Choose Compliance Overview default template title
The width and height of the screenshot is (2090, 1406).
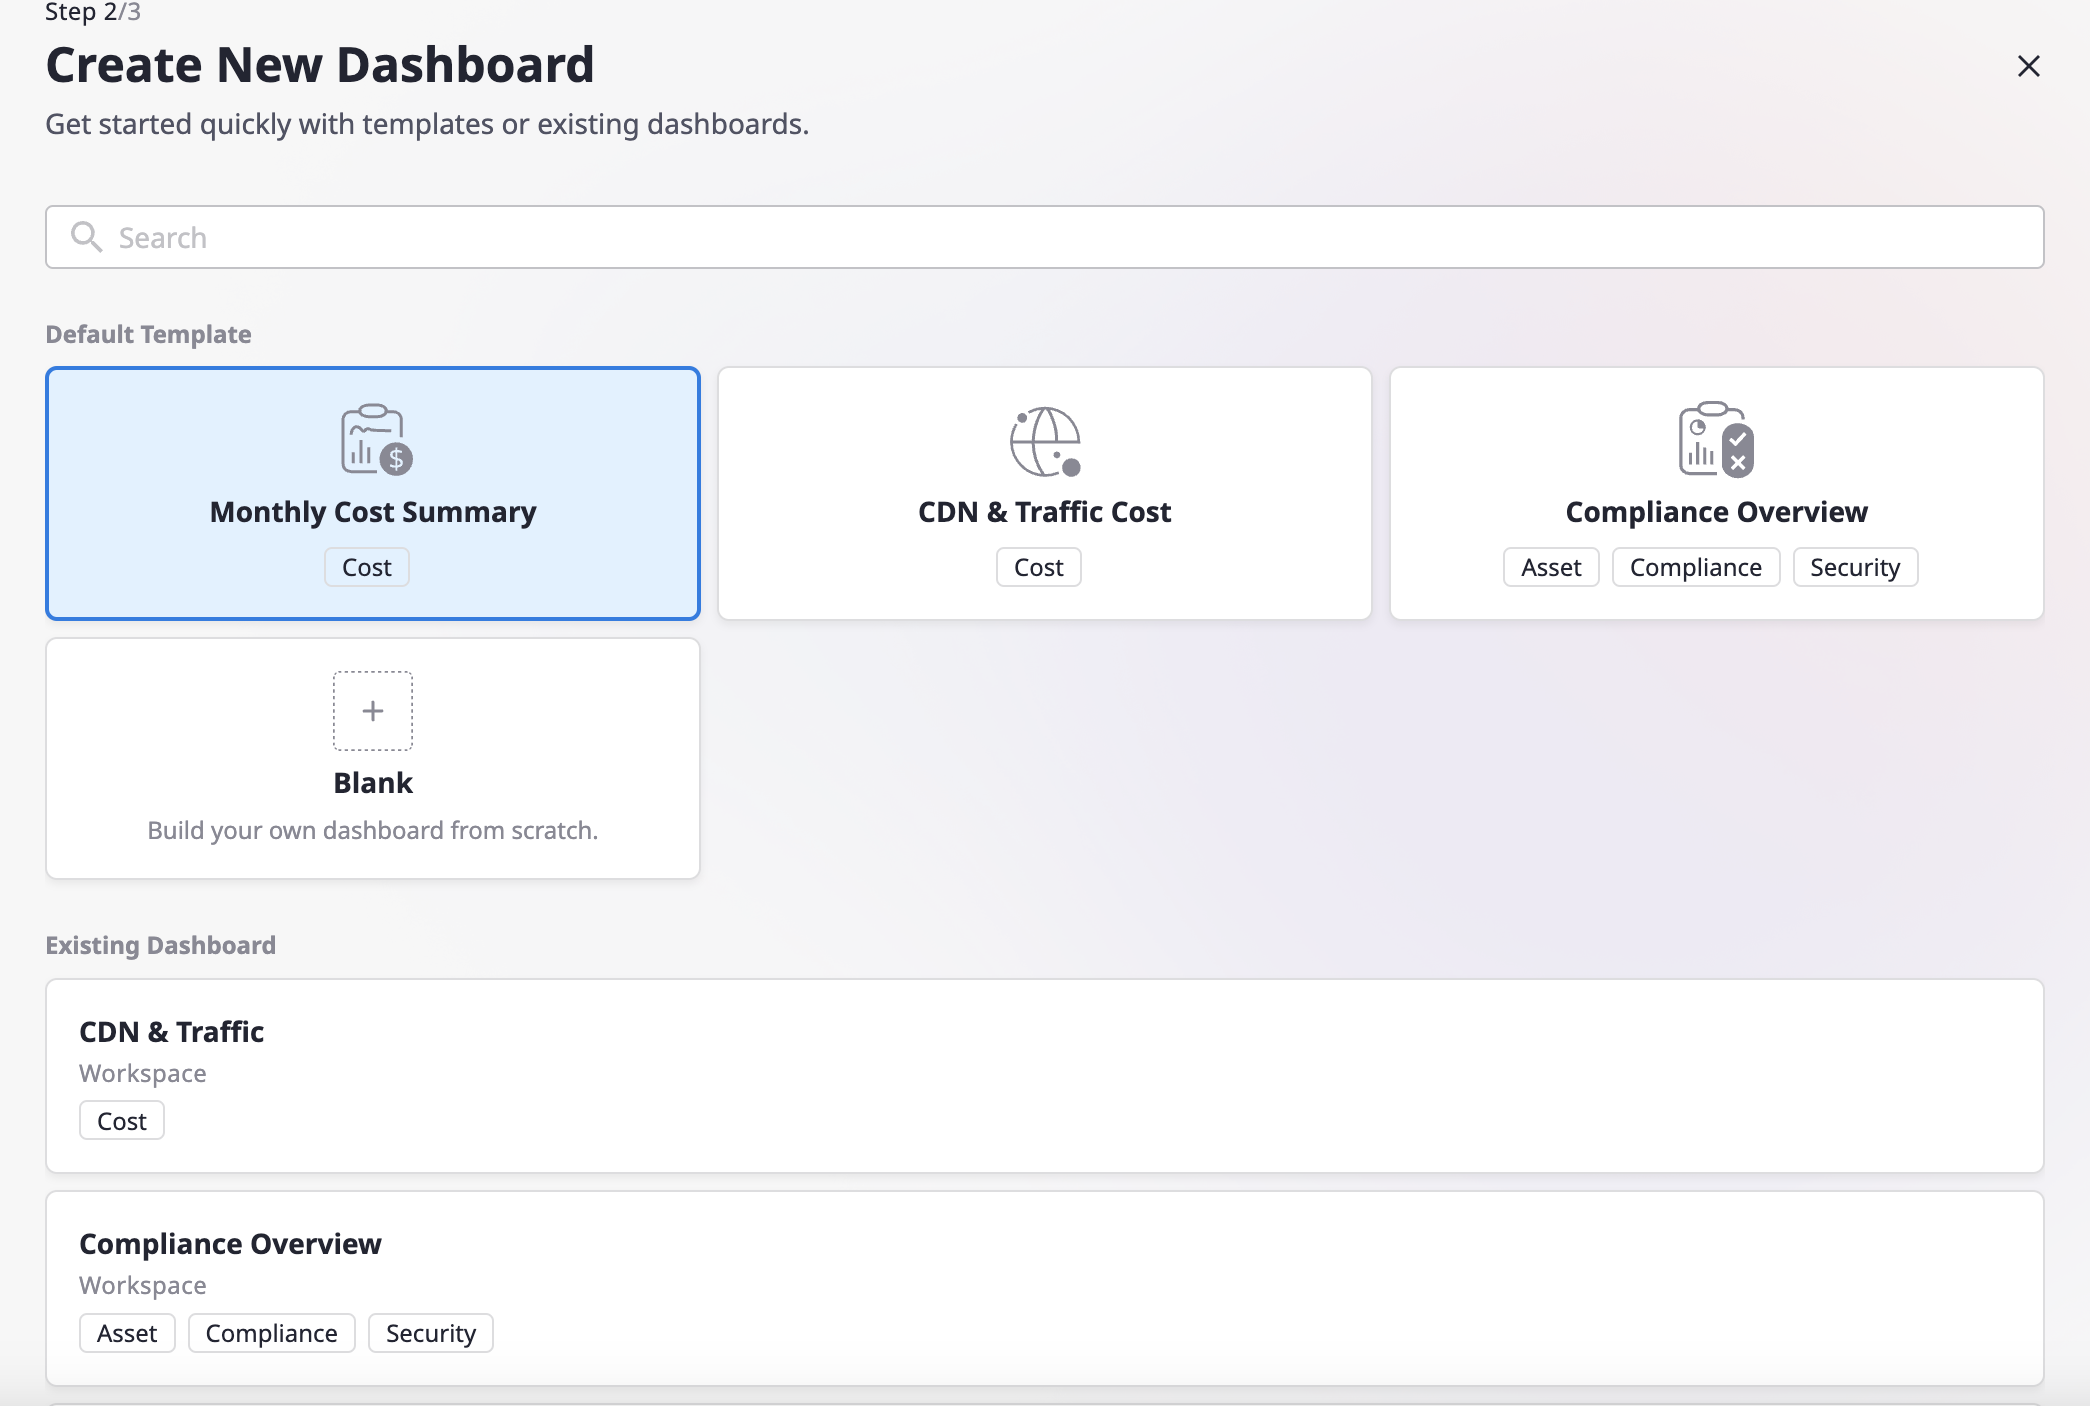(x=1716, y=512)
